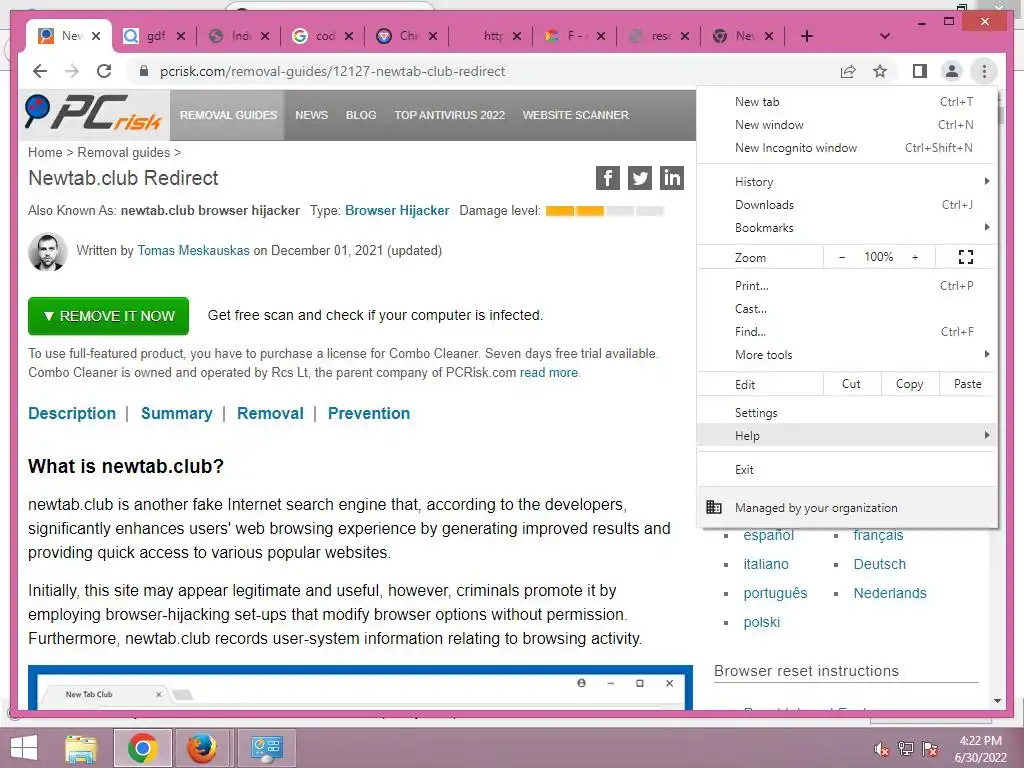Open Settings from the Chrome menu

click(846, 413)
